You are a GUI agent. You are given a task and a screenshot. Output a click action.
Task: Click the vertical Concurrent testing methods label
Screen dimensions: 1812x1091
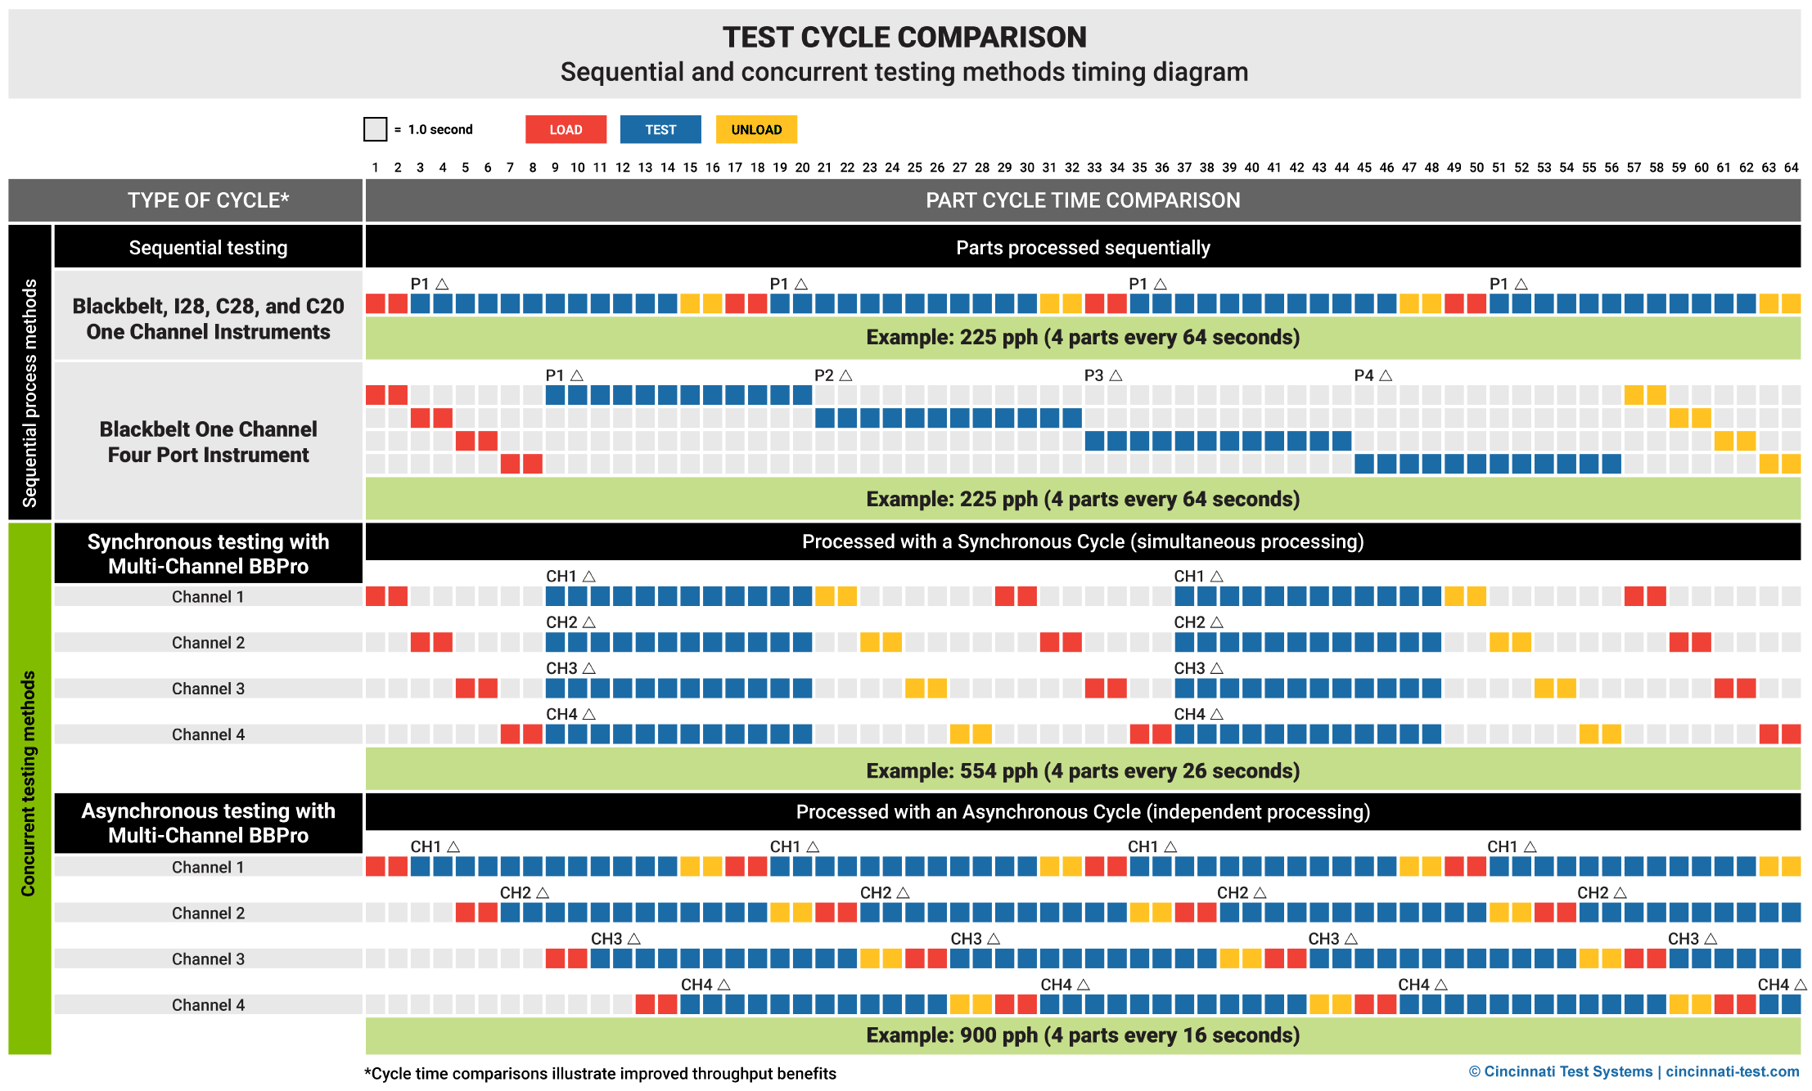pos(29,783)
